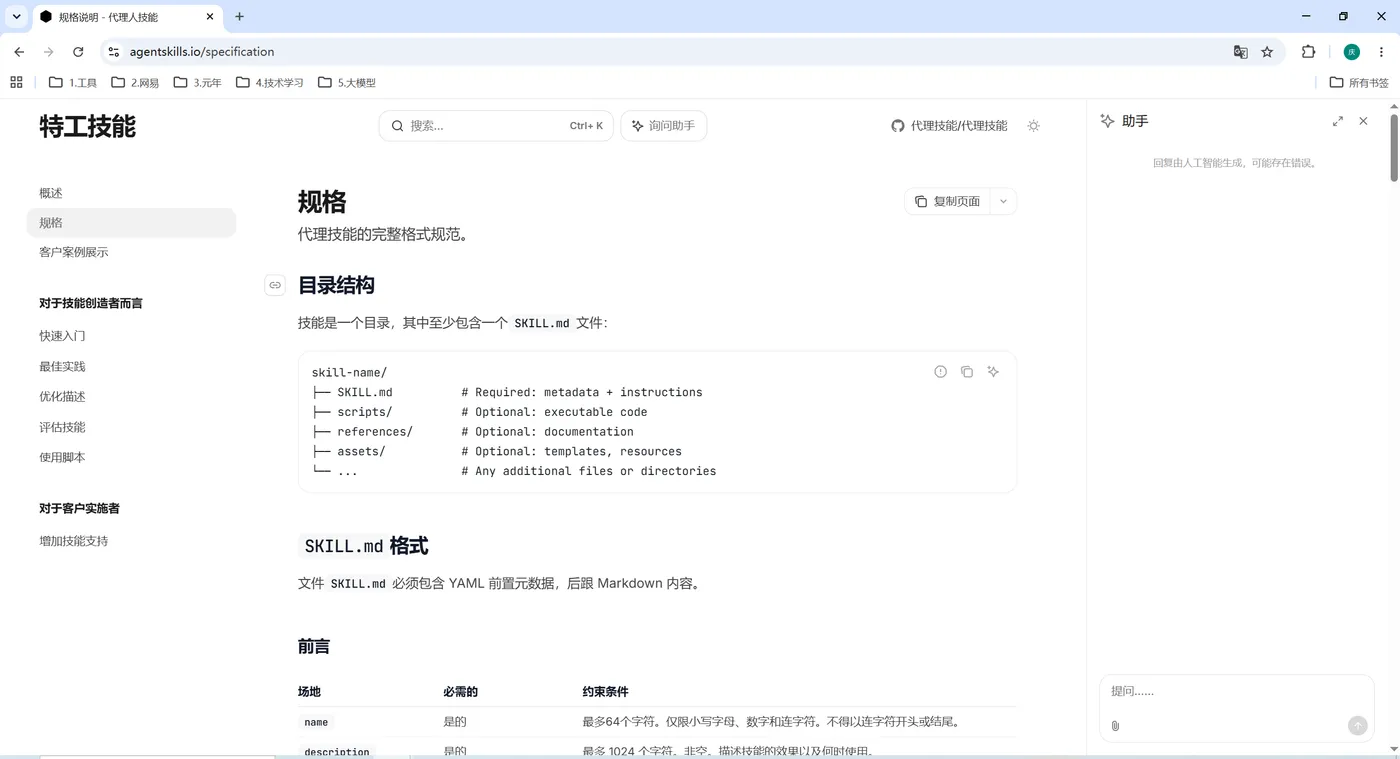Viewport: 1400px width, 759px height.
Task: Open the 增加技能支持 sidebar link
Action: tap(74, 541)
